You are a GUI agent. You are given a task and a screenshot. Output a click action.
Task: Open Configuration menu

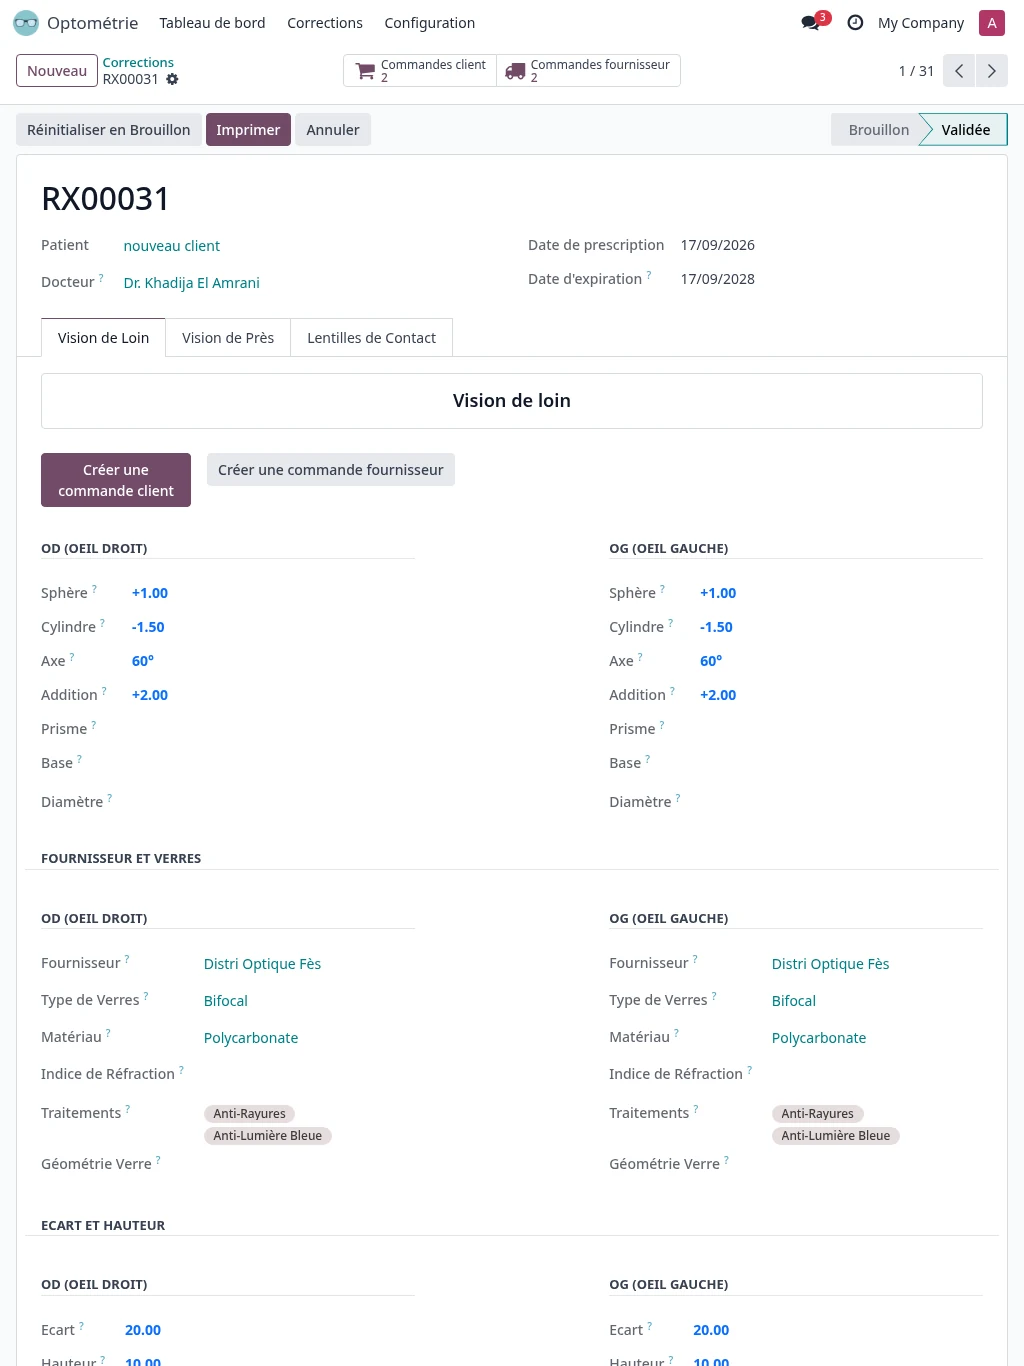[x=430, y=23]
